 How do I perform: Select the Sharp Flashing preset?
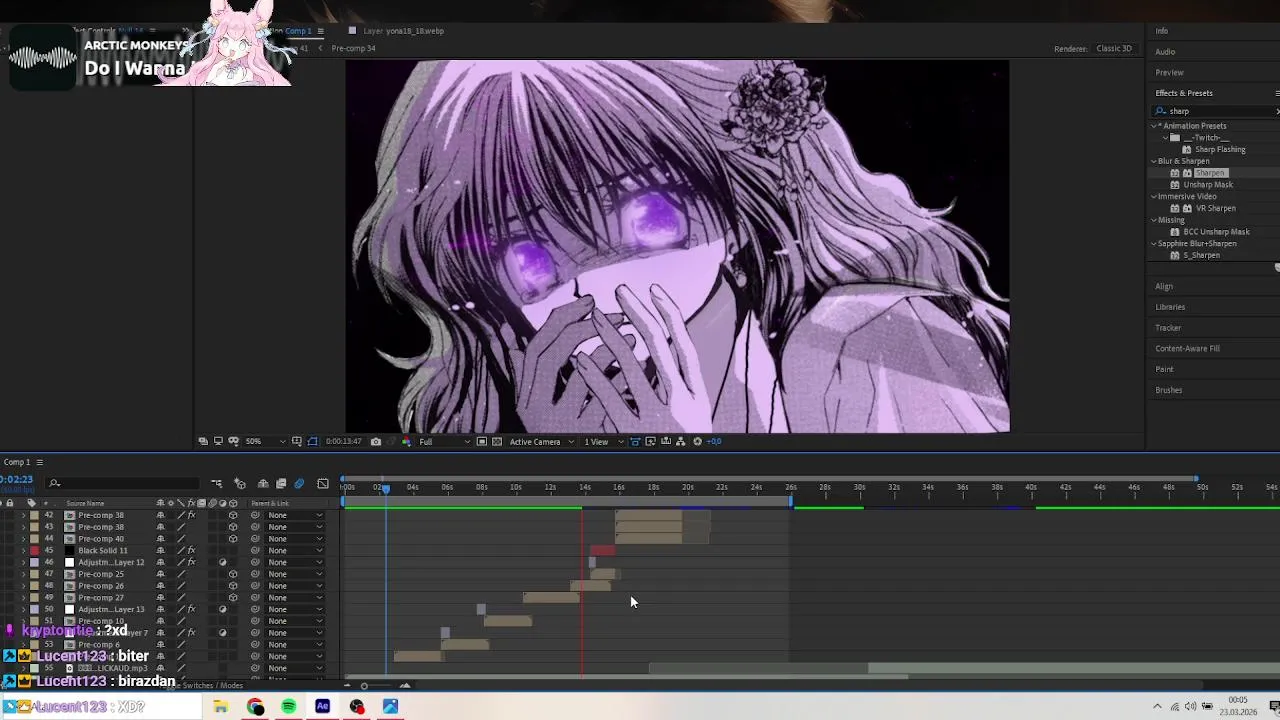1220,150
